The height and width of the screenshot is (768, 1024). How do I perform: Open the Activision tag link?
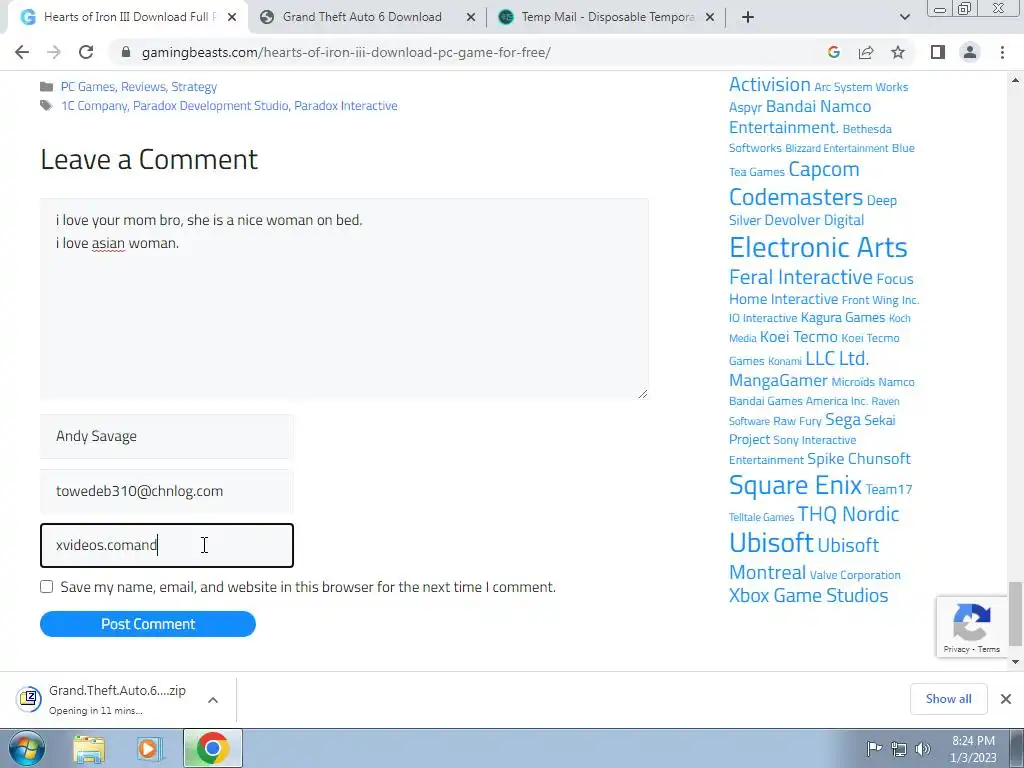click(769, 85)
